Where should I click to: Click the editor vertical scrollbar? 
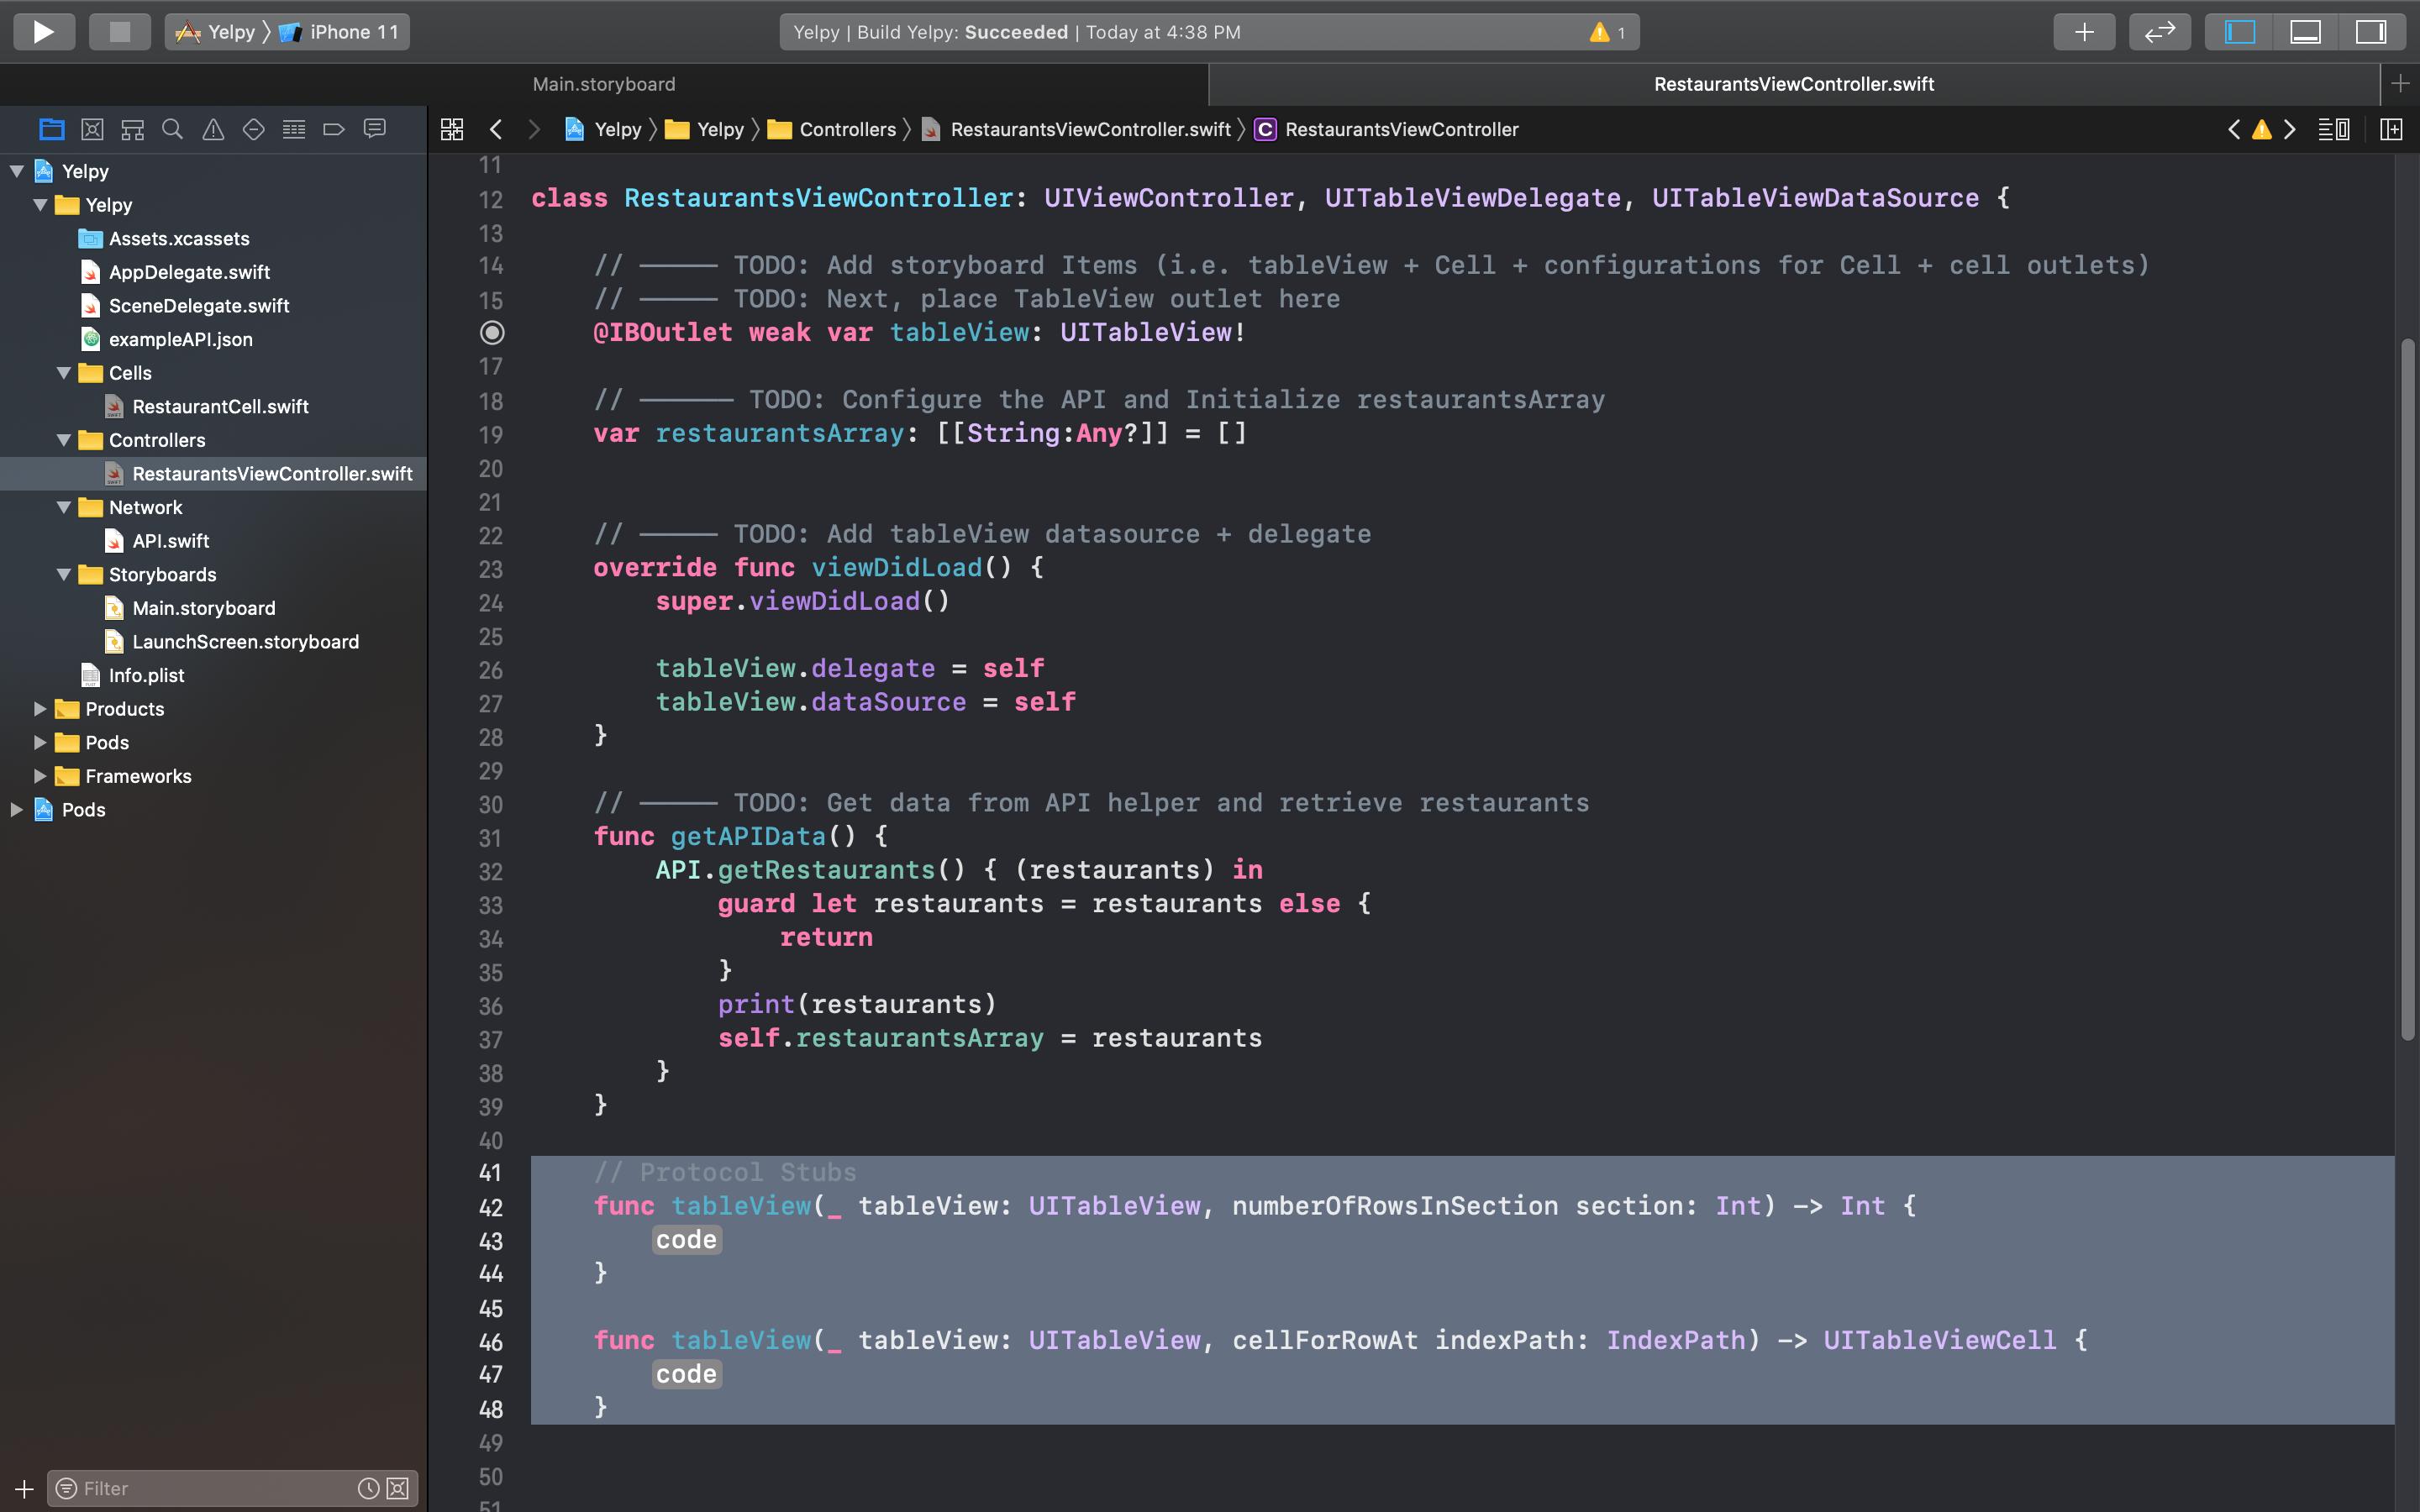(x=2408, y=690)
